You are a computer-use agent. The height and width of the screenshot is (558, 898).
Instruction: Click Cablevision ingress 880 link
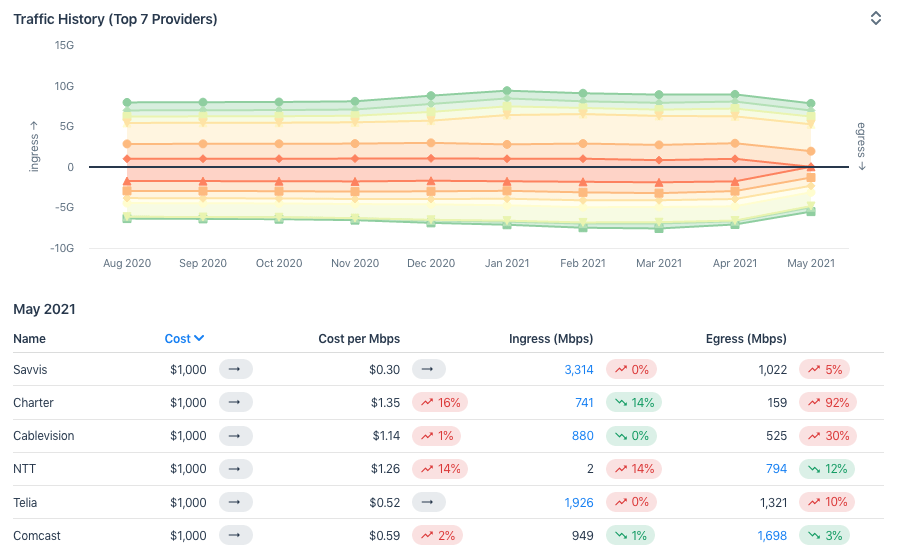click(x=582, y=436)
